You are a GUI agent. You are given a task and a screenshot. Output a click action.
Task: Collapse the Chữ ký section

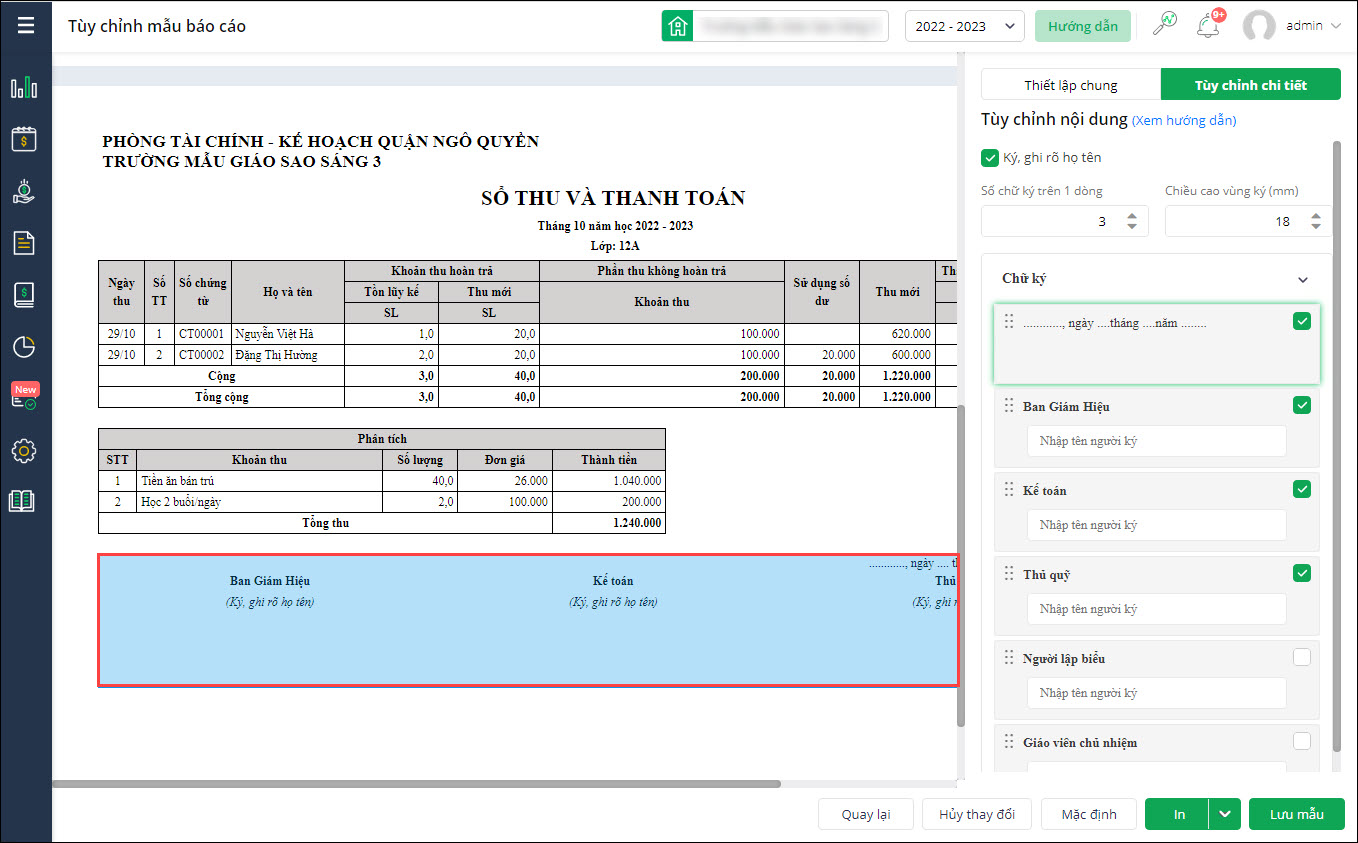(1302, 280)
